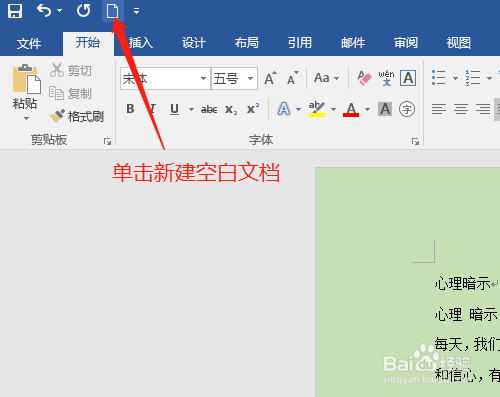Open enclosed character 字 tool
This screenshot has width=500, height=397.
[x=407, y=109]
